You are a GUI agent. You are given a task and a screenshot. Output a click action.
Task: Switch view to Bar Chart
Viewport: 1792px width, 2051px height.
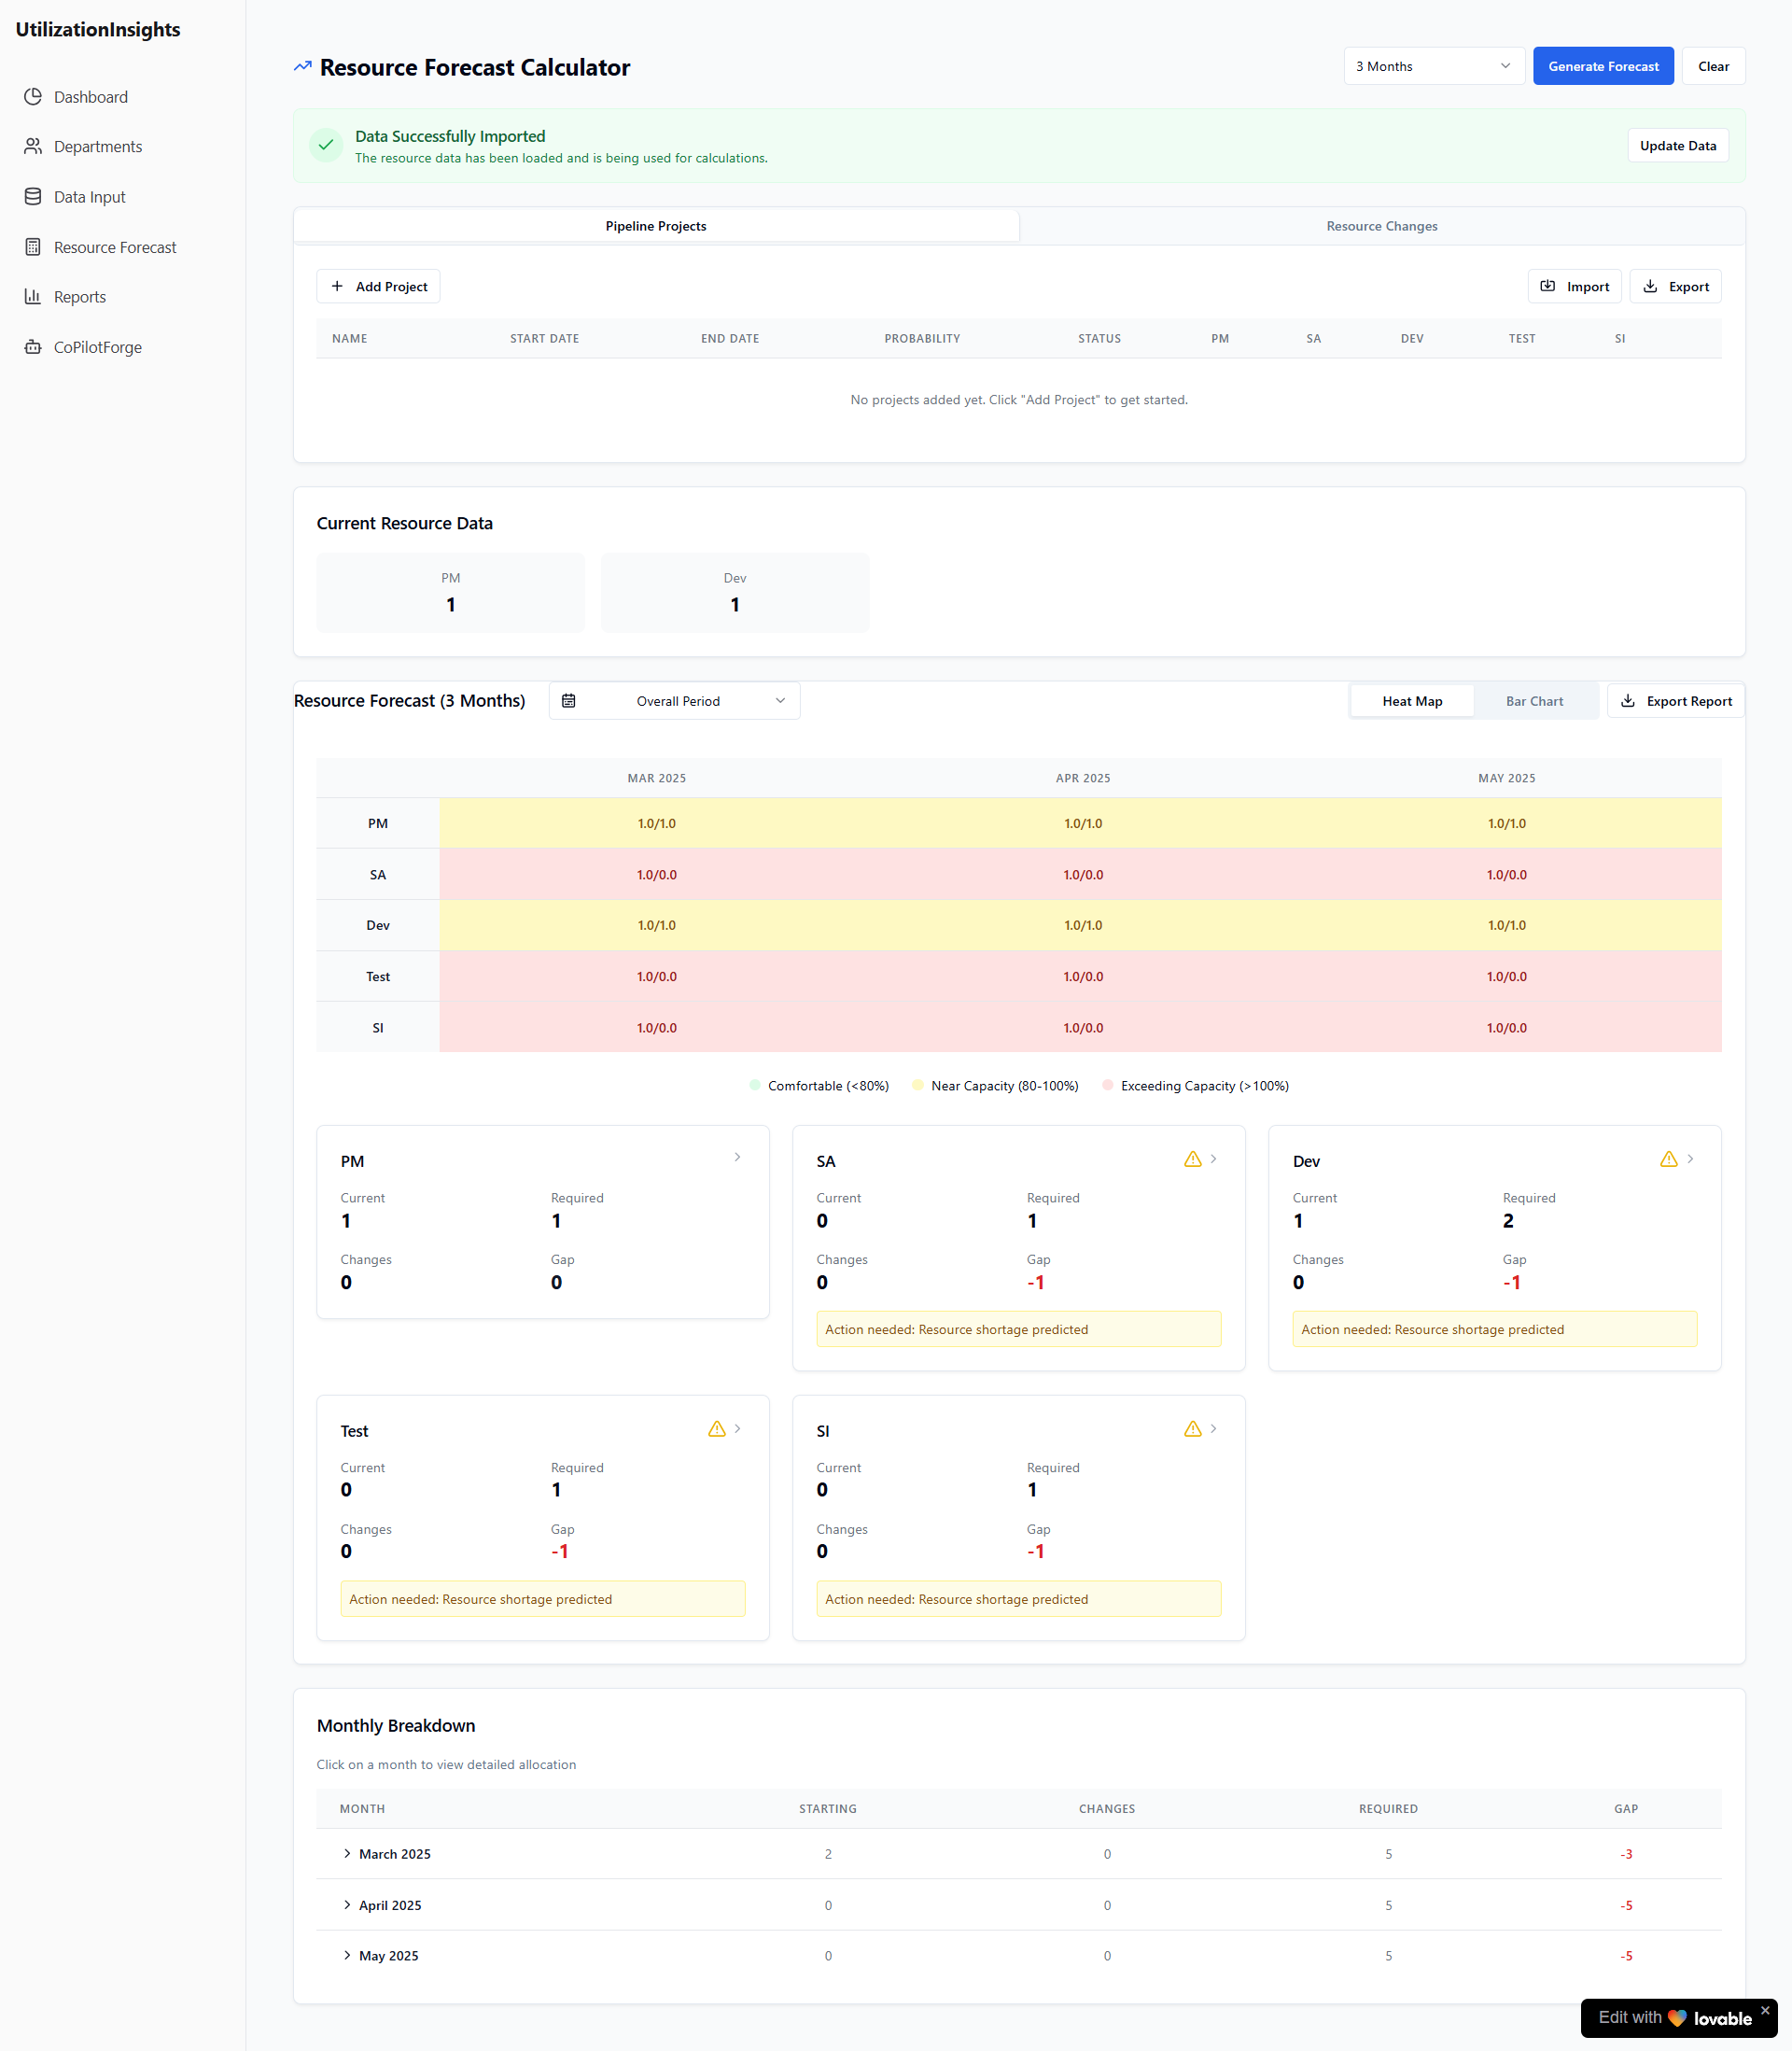(1534, 701)
